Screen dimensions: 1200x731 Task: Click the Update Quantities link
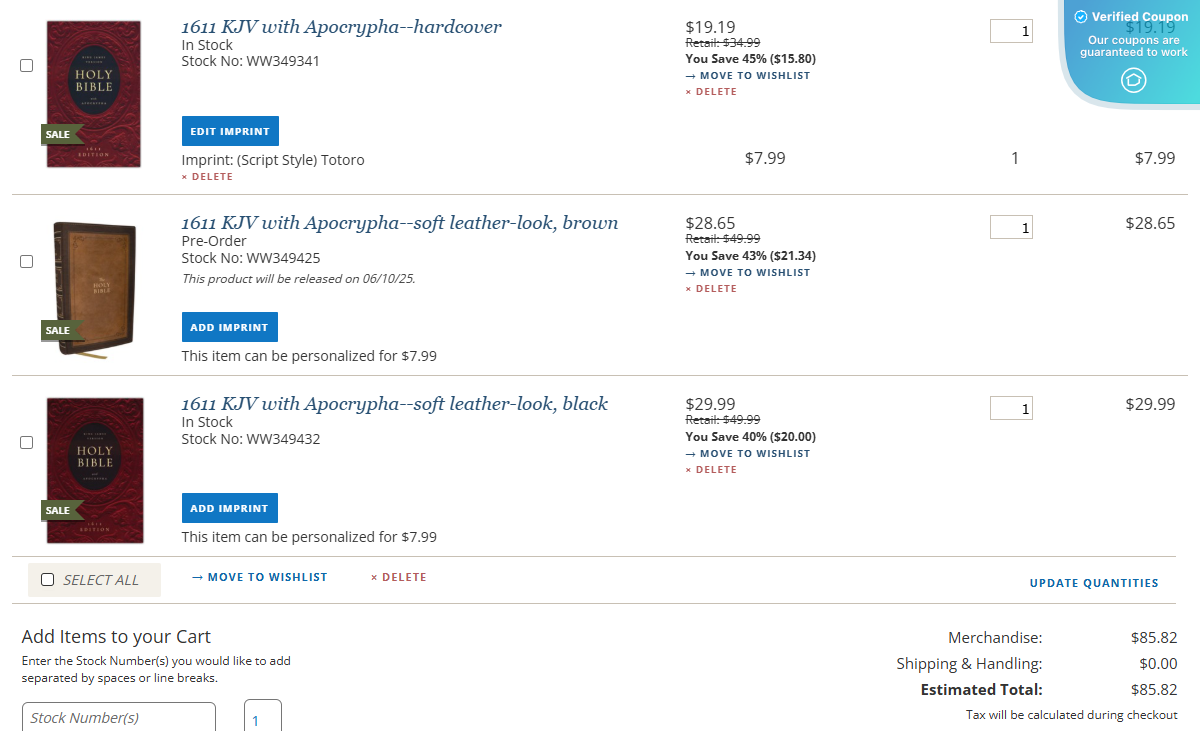coord(1094,583)
